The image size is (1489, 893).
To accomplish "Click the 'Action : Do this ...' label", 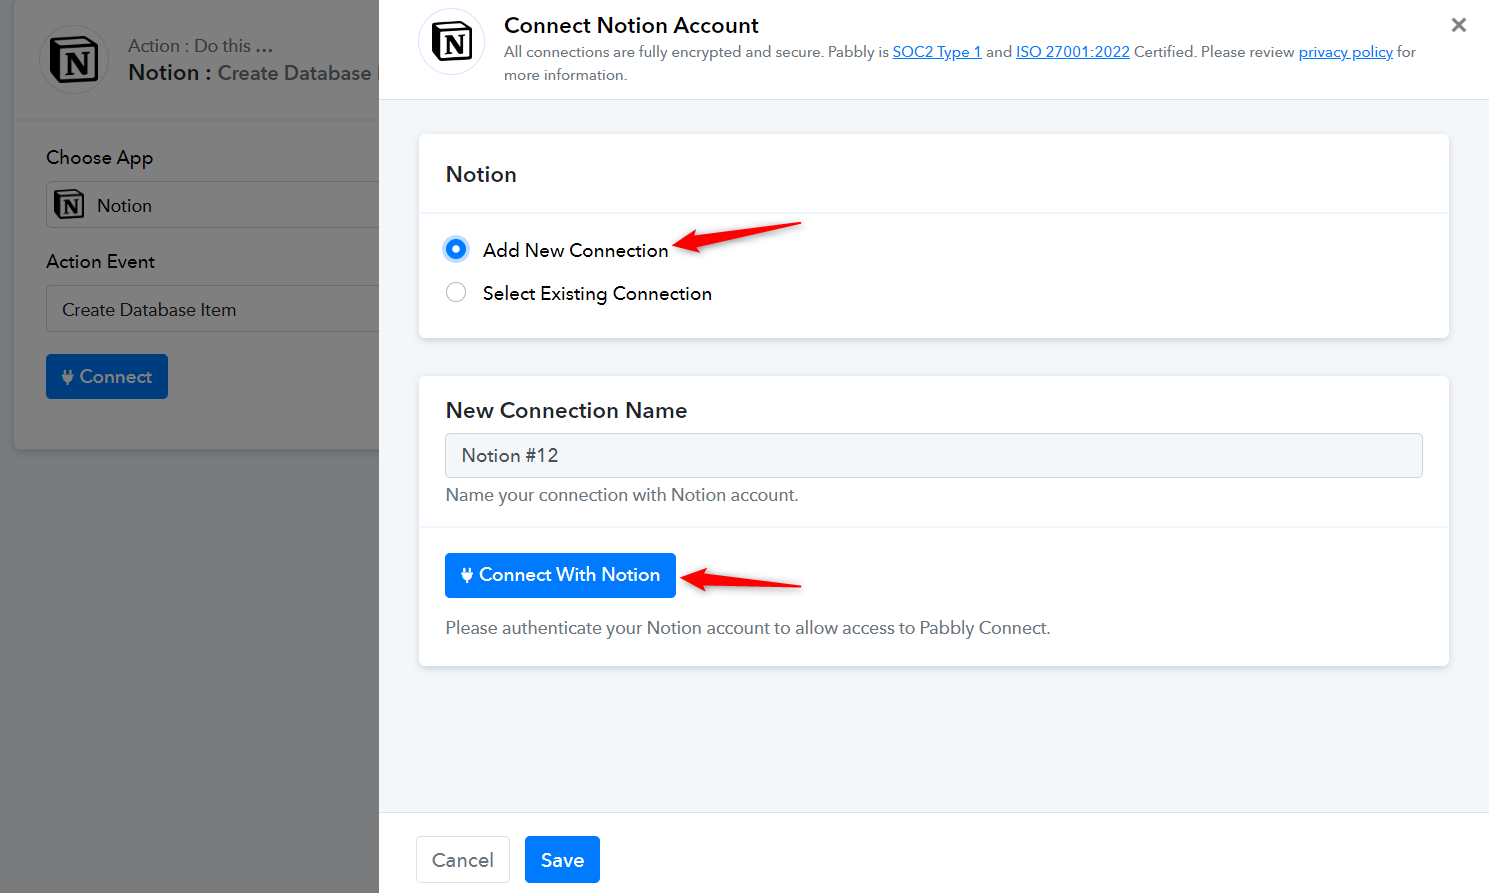I will 200,46.
